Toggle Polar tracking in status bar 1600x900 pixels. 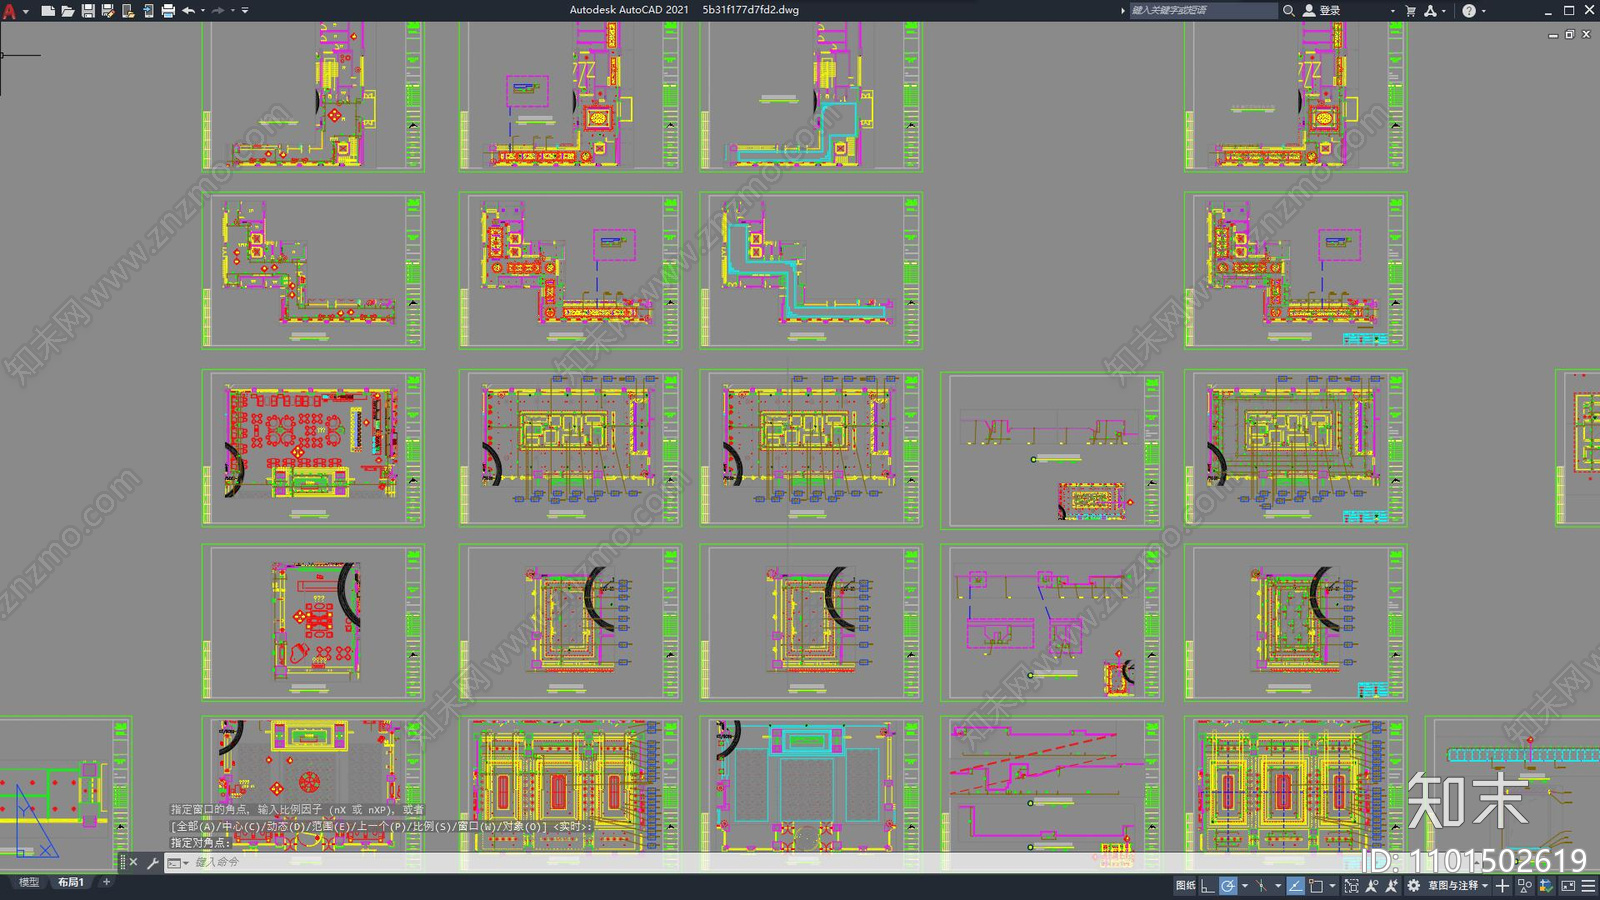[x=1228, y=886]
